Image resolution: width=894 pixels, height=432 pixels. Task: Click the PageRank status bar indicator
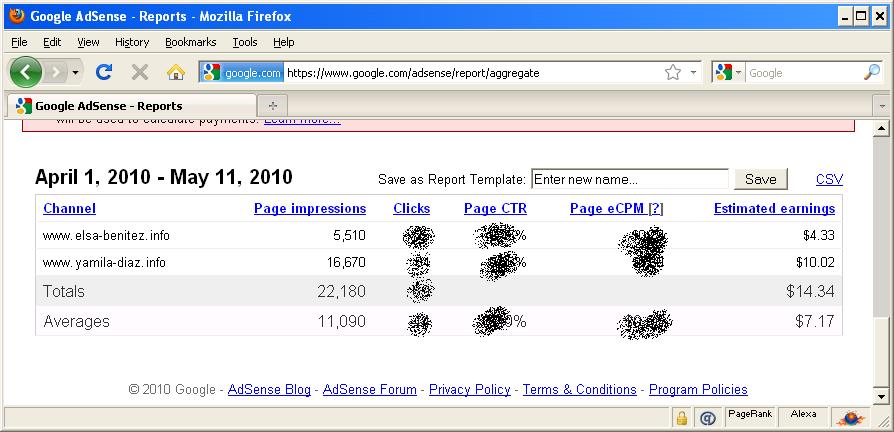pos(750,415)
